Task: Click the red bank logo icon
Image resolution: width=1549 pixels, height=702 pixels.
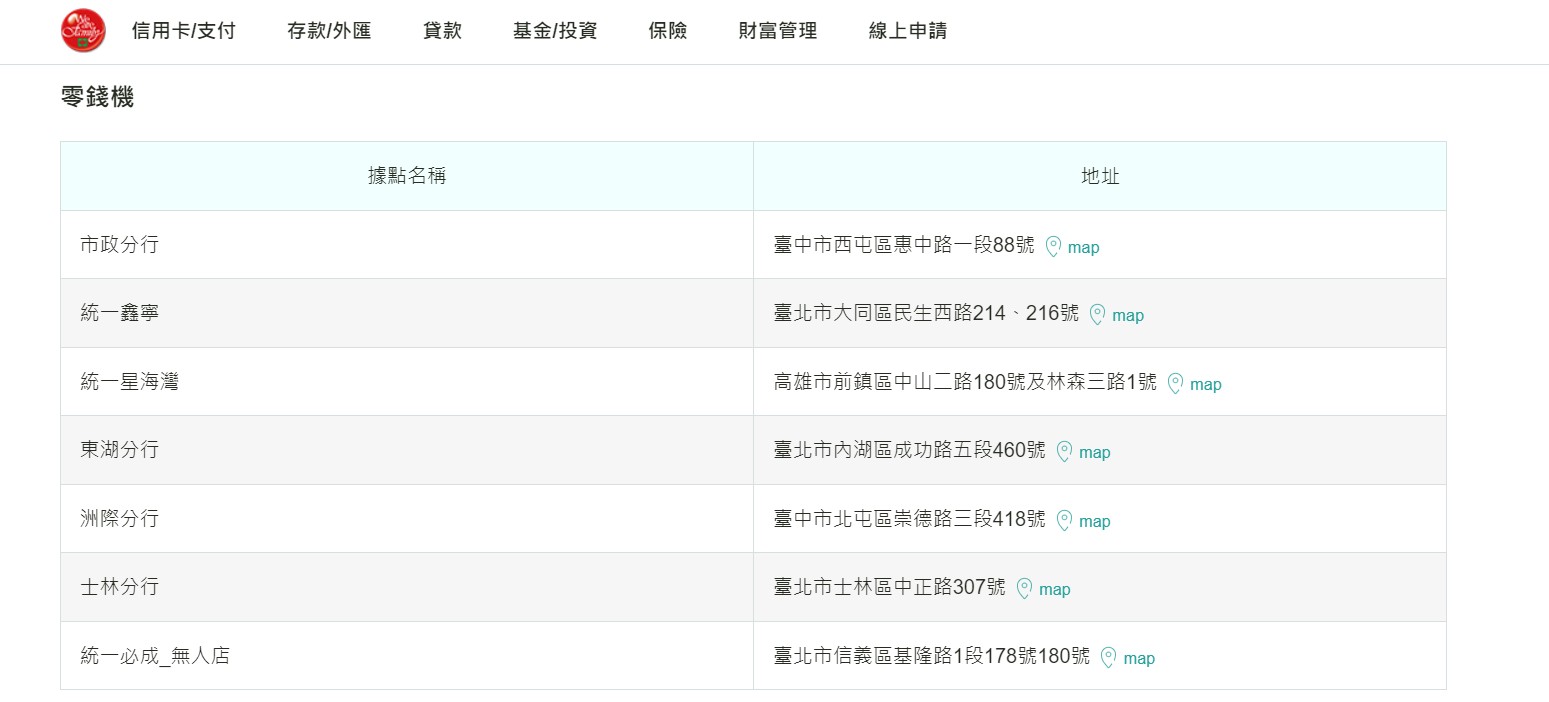Action: point(83,31)
